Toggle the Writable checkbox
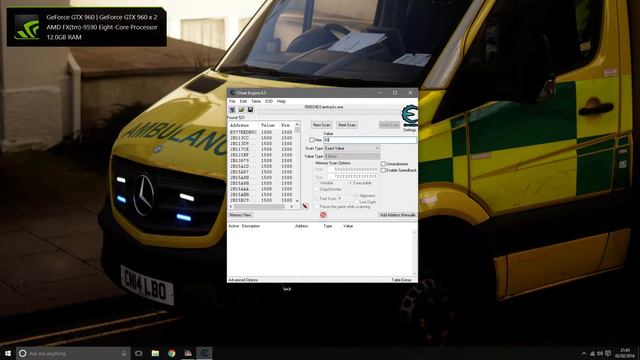Viewport: 640px width, 360px height. click(x=318, y=183)
